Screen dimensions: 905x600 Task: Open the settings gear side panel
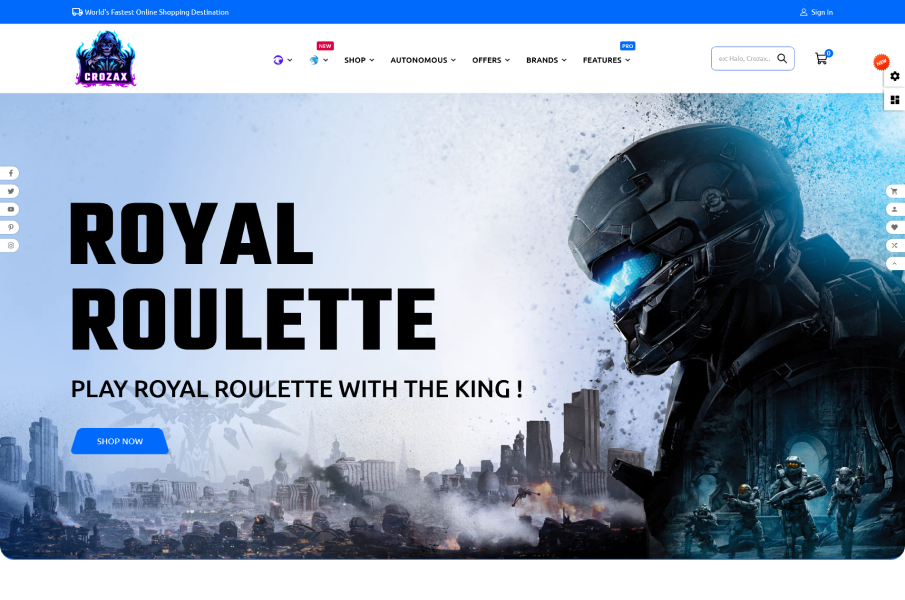pyautogui.click(x=895, y=76)
